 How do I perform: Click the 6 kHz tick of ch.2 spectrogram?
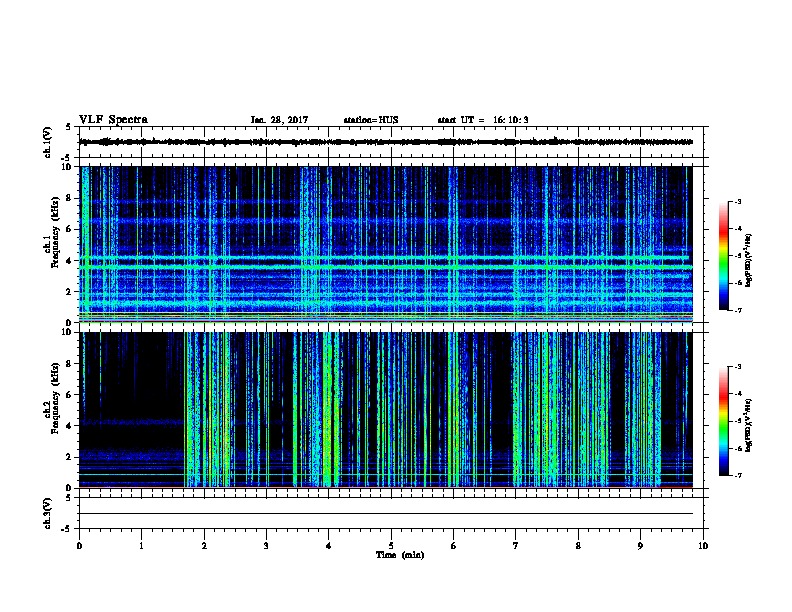pyautogui.click(x=69, y=394)
